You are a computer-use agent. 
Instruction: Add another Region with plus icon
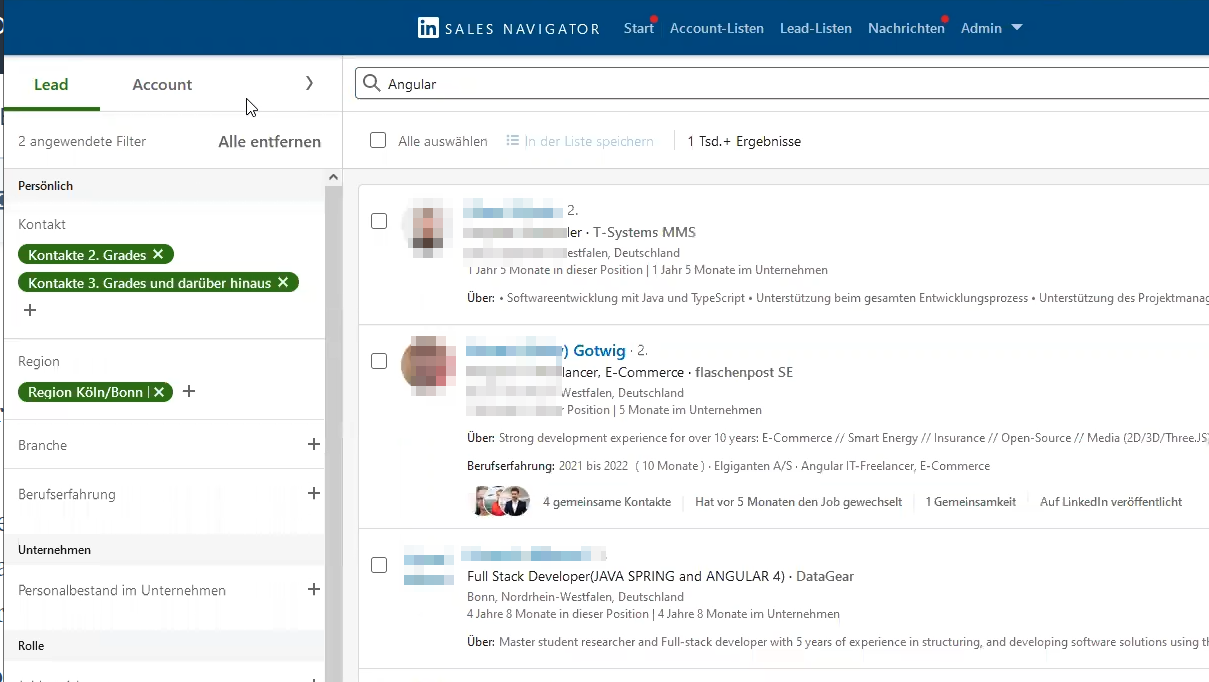[189, 391]
